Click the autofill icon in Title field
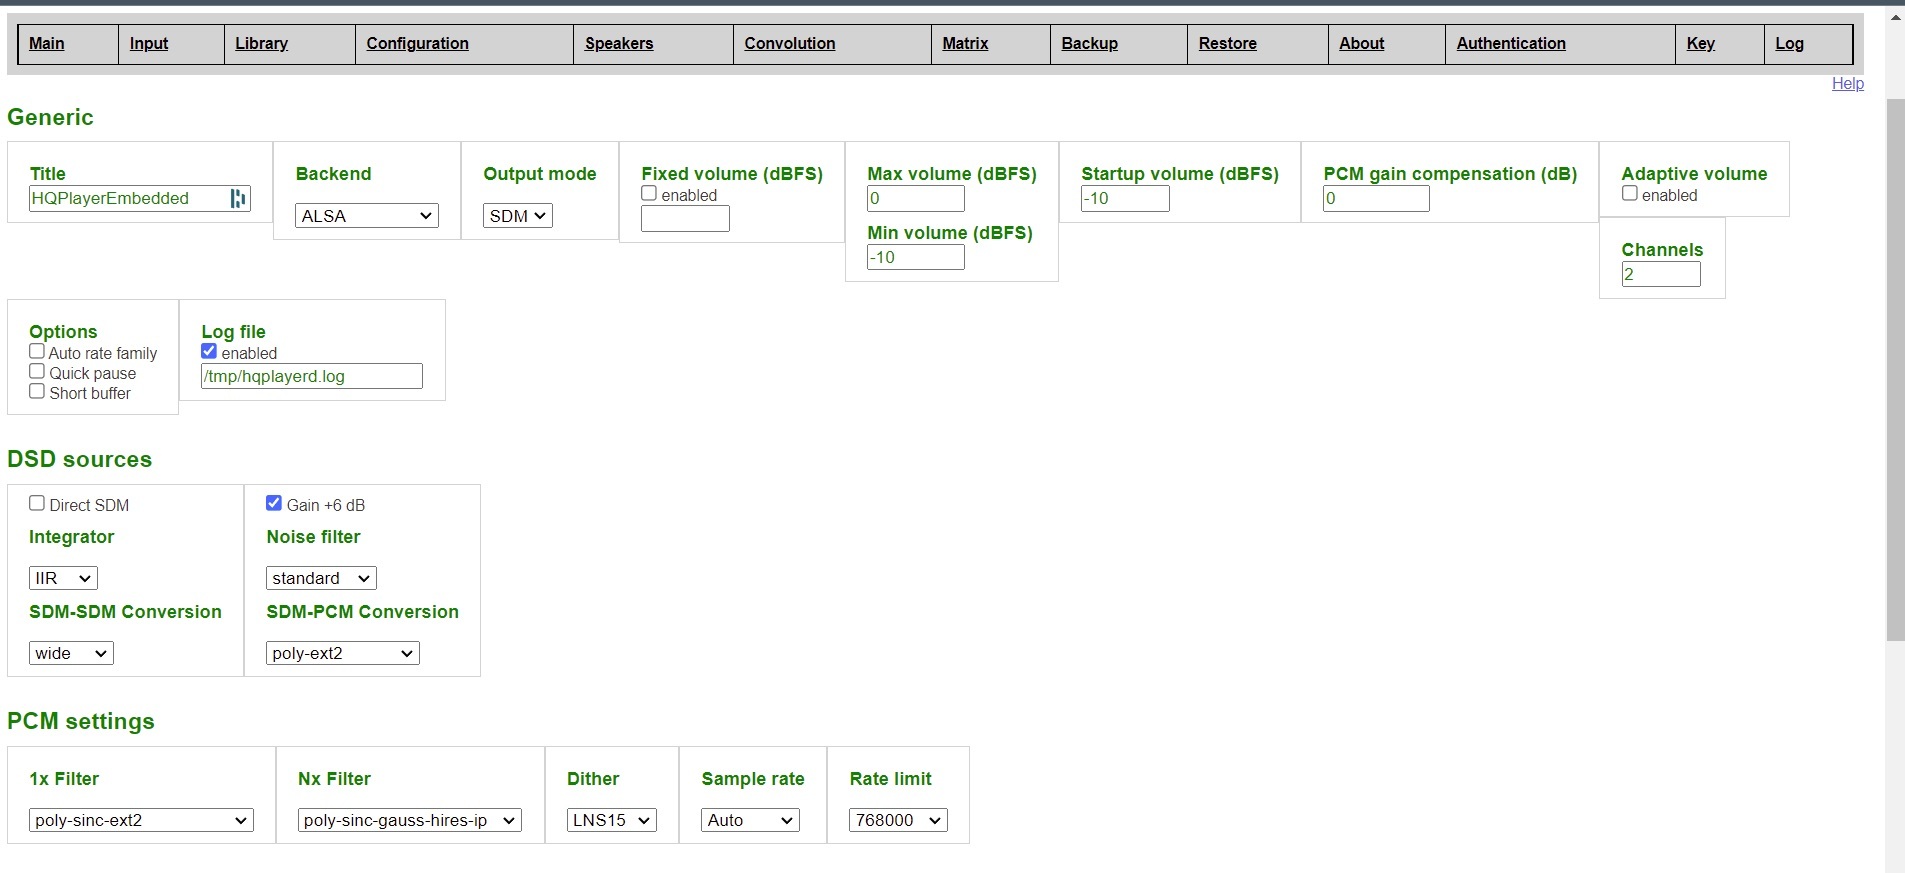Screen dimensions: 1905x873 [x=237, y=198]
